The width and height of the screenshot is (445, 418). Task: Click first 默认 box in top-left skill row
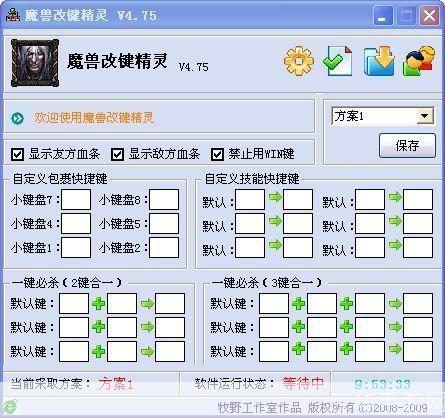(250, 199)
